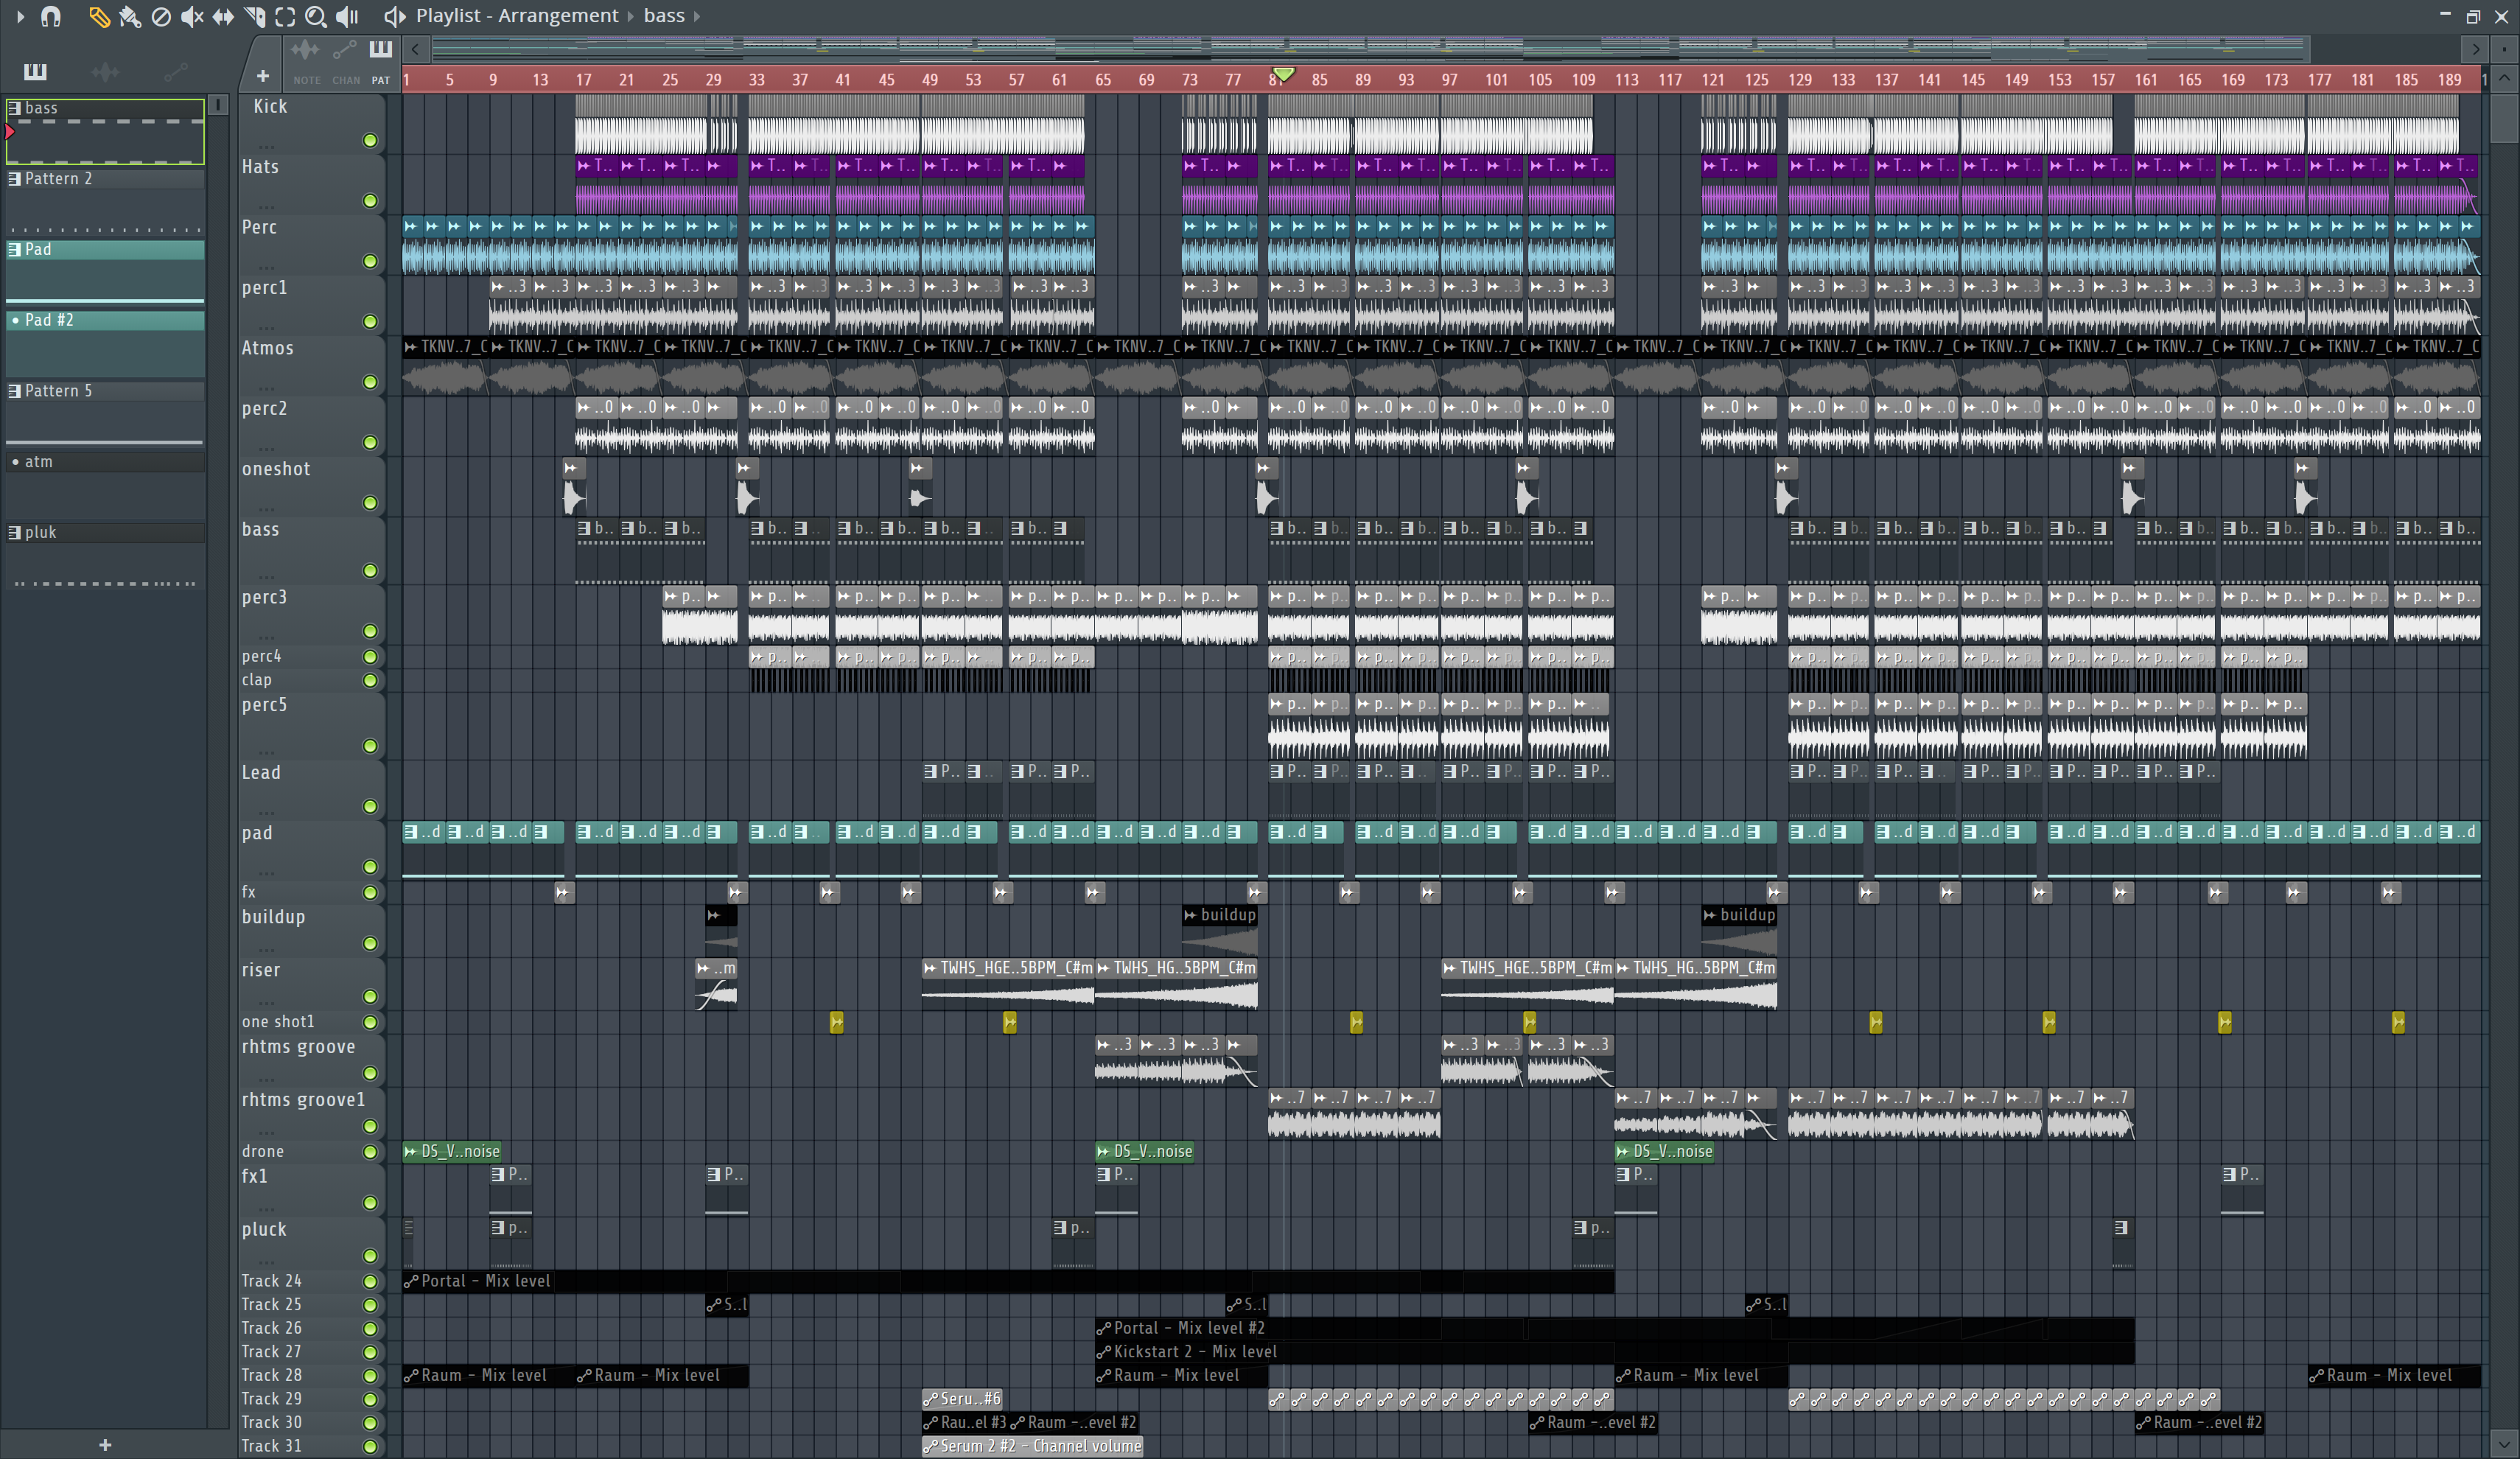Mute the Hats track

(x=370, y=201)
